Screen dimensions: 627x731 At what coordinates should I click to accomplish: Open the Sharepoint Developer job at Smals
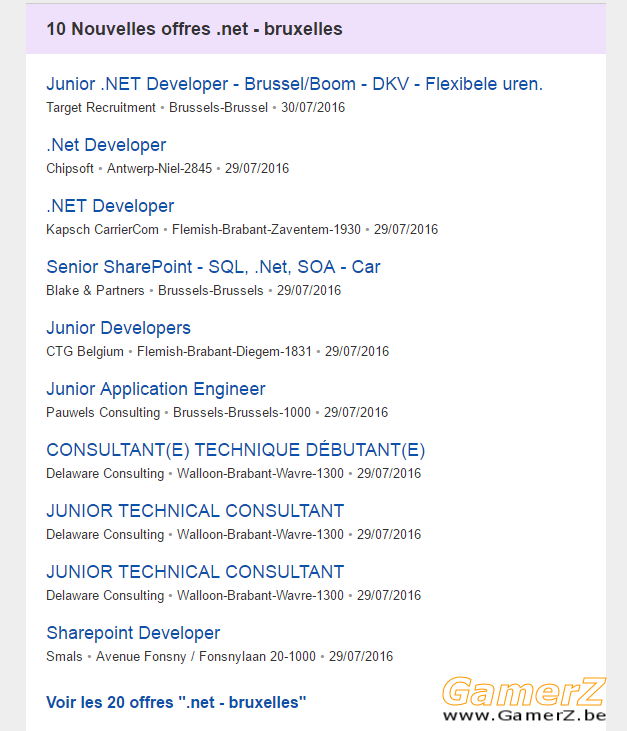[x=133, y=633]
